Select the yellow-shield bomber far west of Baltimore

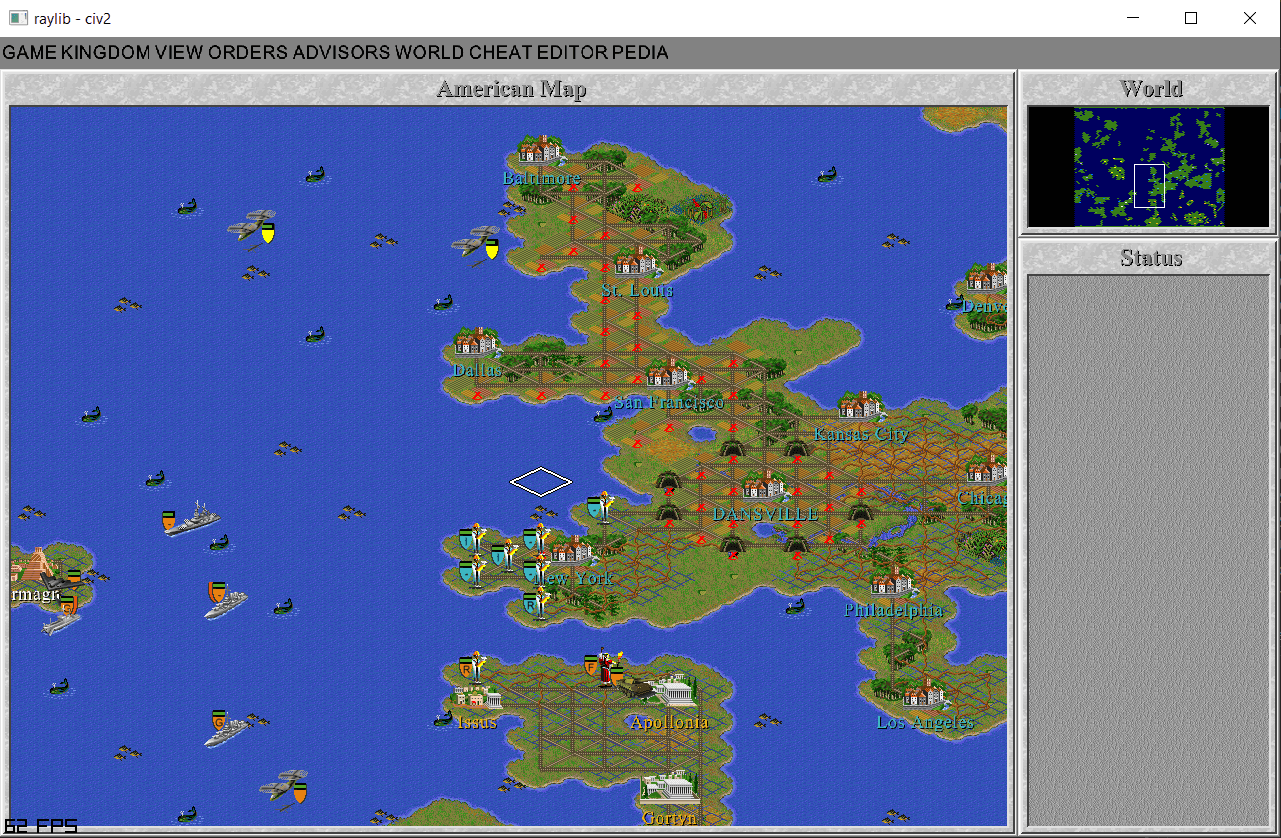252,227
